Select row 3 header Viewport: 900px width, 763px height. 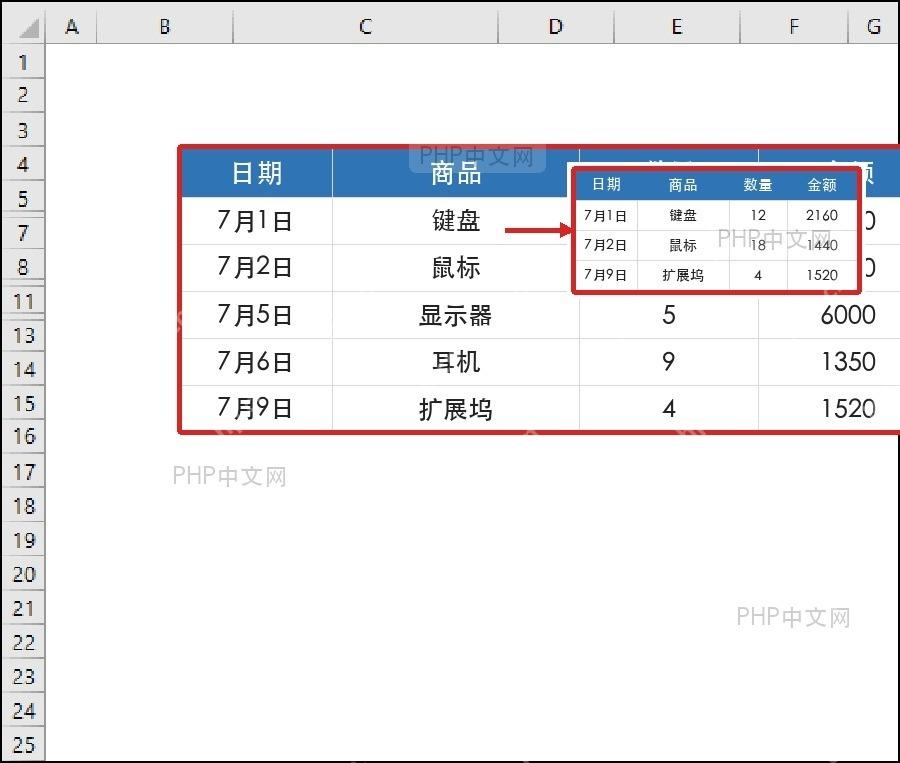(x=24, y=130)
